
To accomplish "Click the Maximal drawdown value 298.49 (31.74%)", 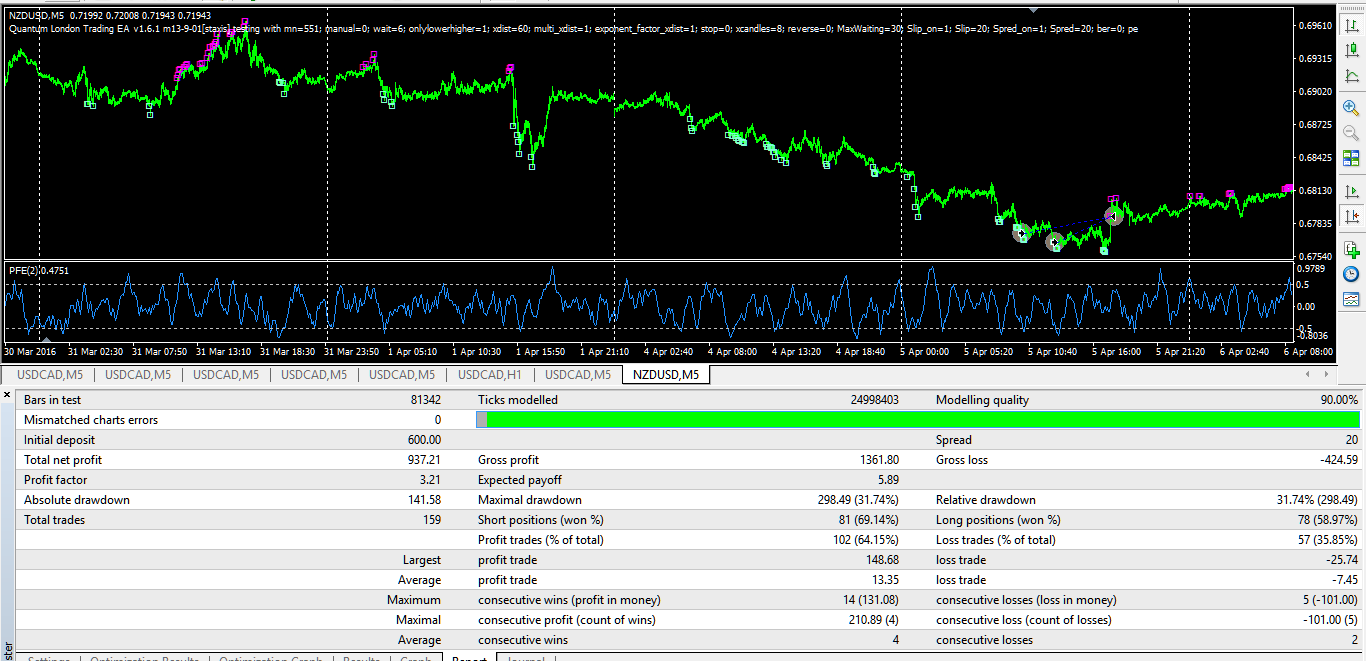I will [x=856, y=500].
